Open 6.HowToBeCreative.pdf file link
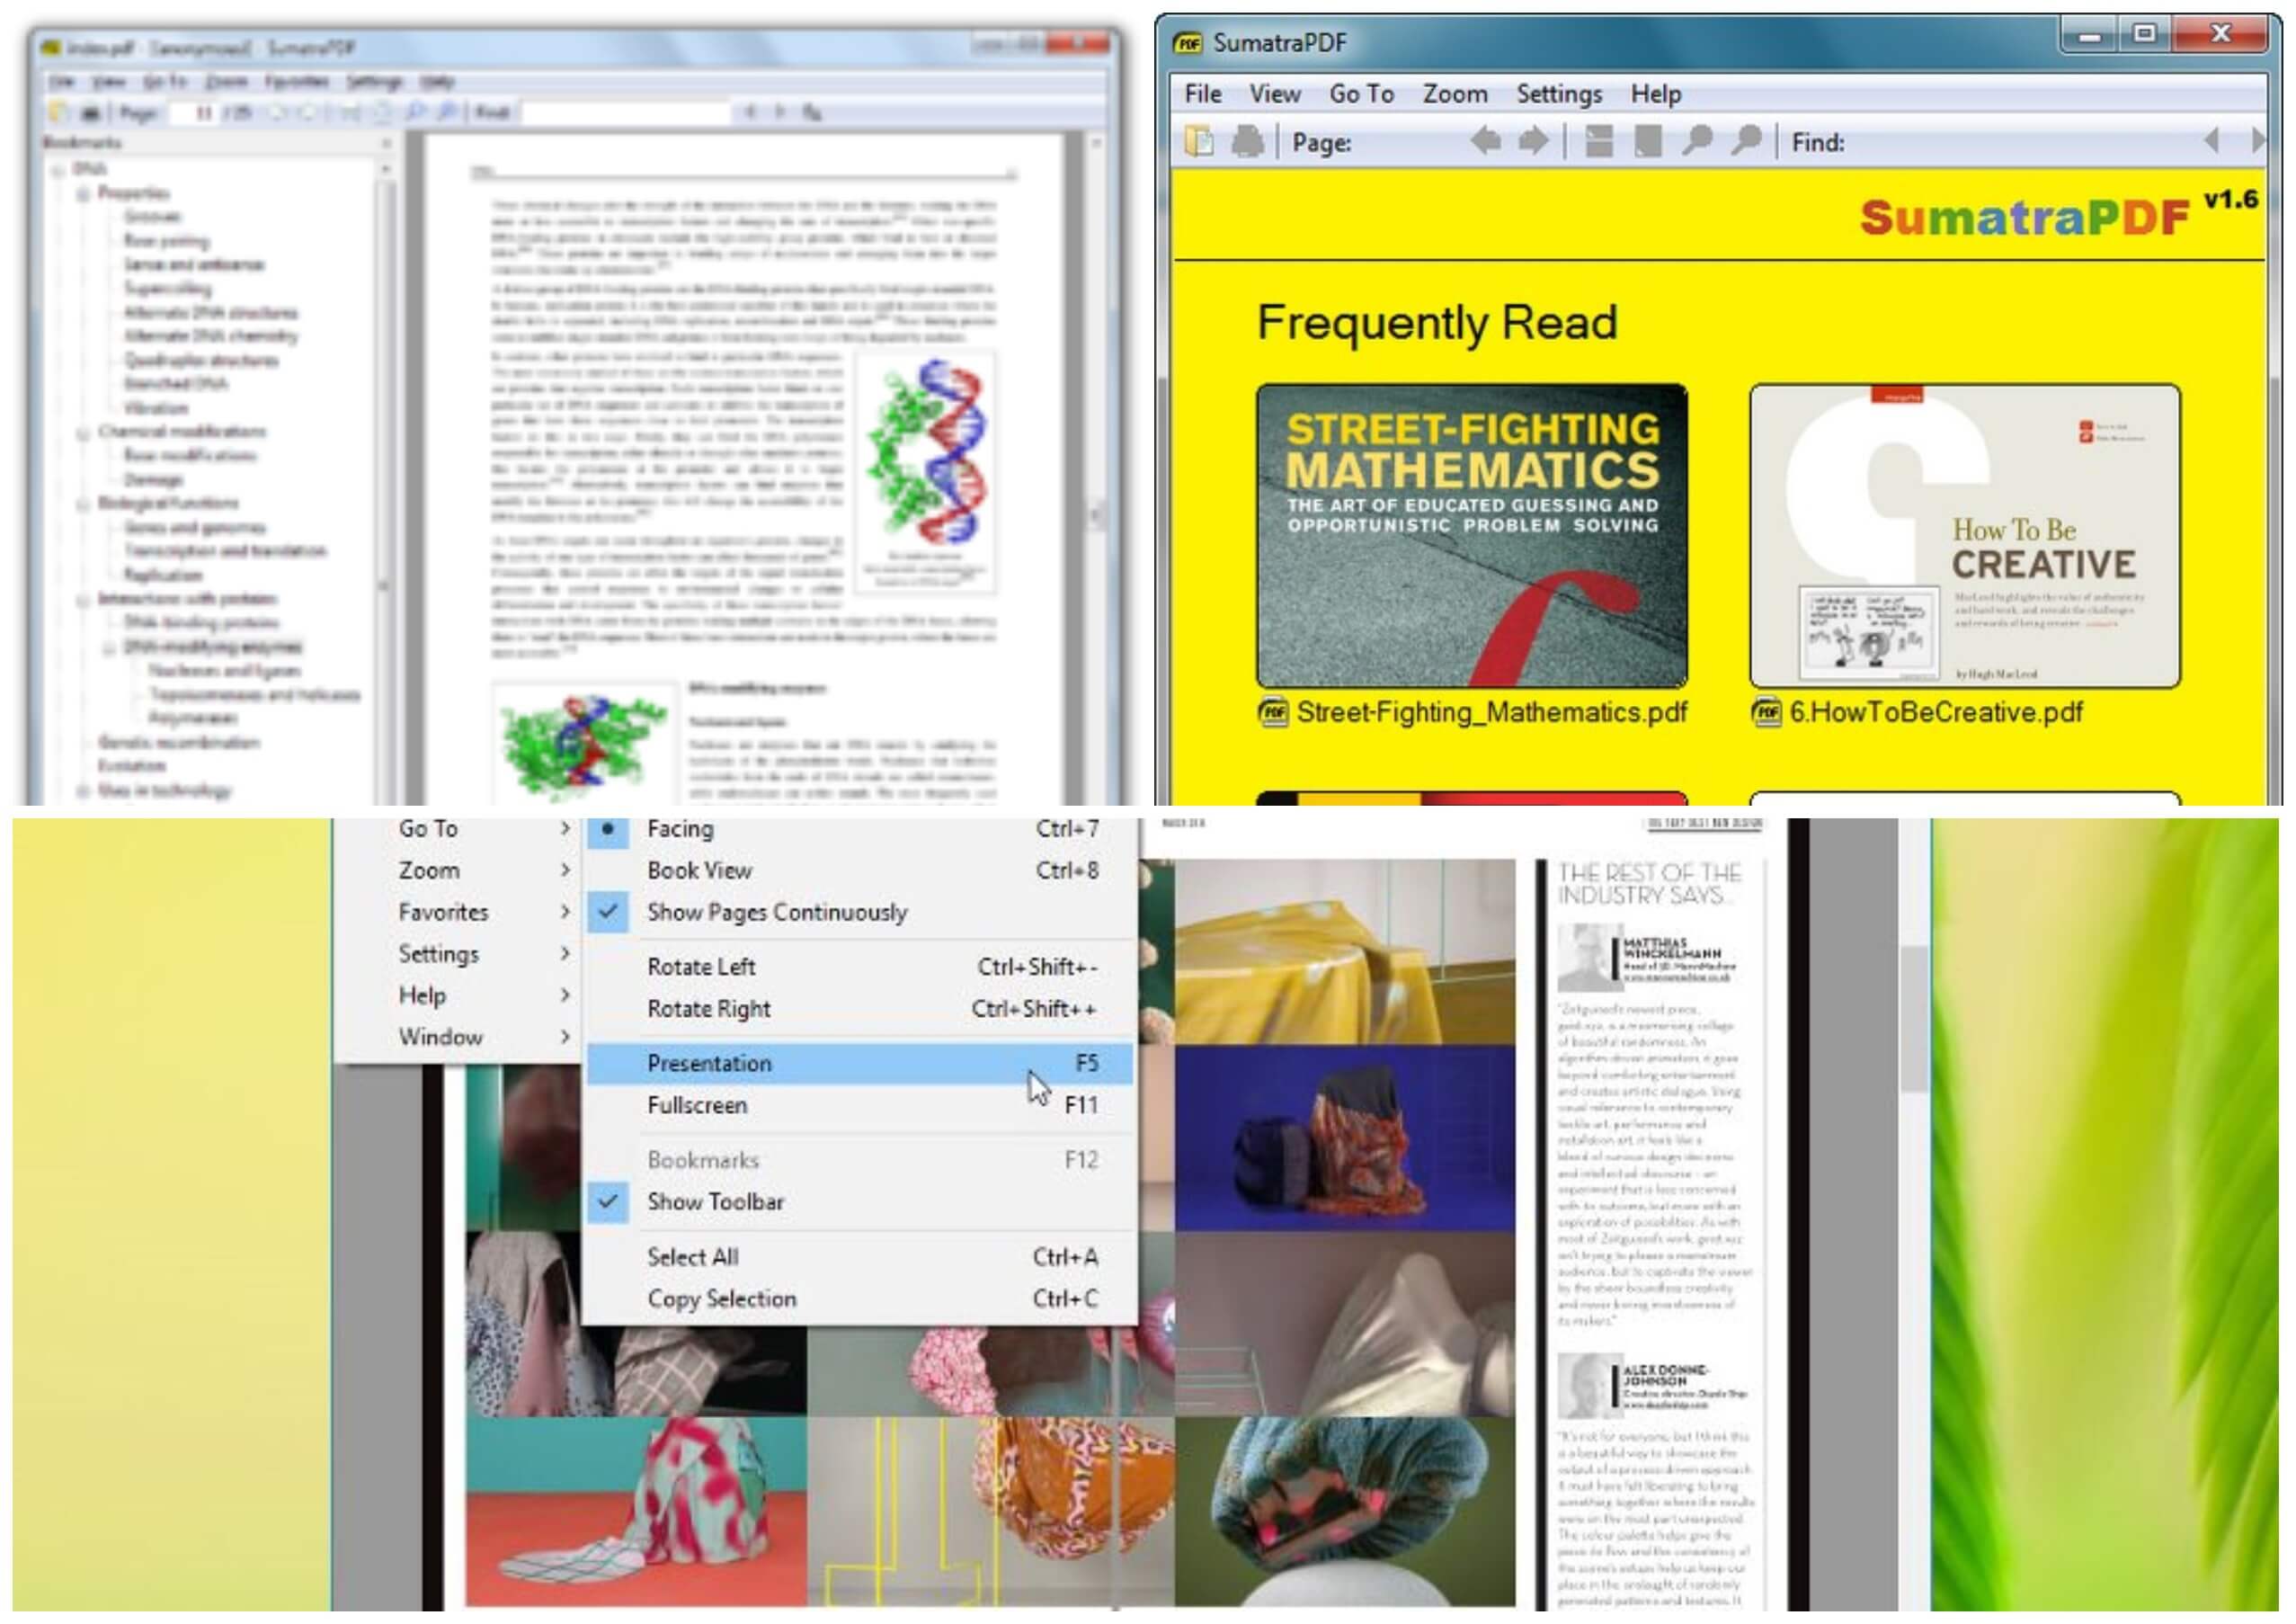Screen dimensions: 2296x1624 pyautogui.click(x=1936, y=713)
